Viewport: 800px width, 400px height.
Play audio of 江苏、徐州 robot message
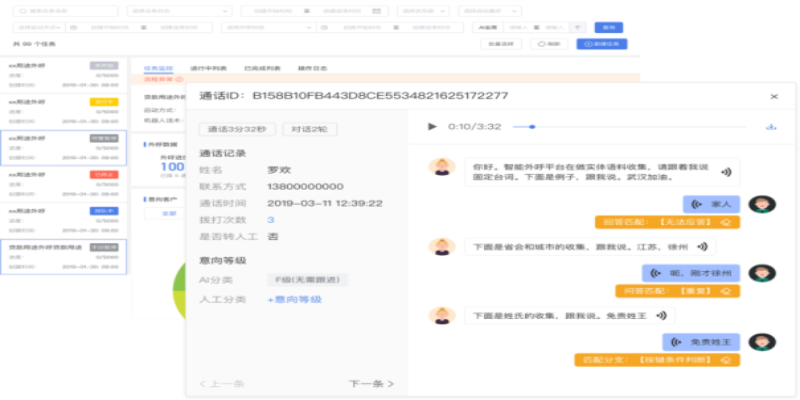coord(702,246)
